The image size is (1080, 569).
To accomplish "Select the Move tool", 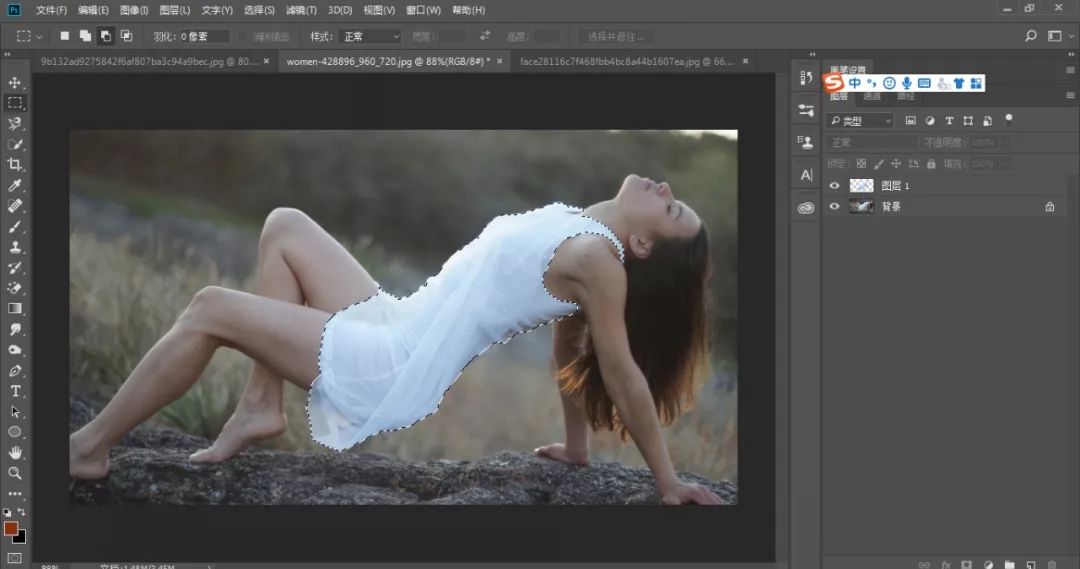I will point(14,83).
